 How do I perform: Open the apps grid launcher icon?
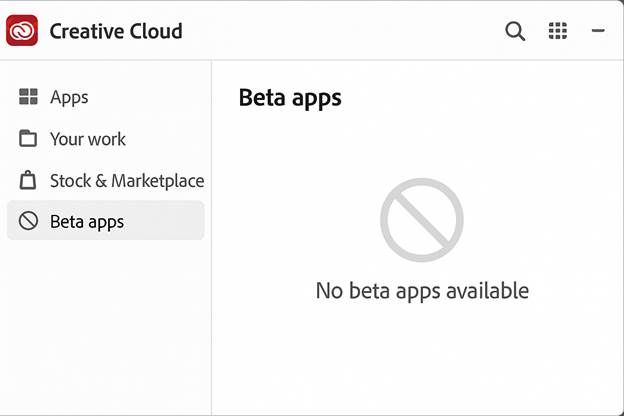558,31
